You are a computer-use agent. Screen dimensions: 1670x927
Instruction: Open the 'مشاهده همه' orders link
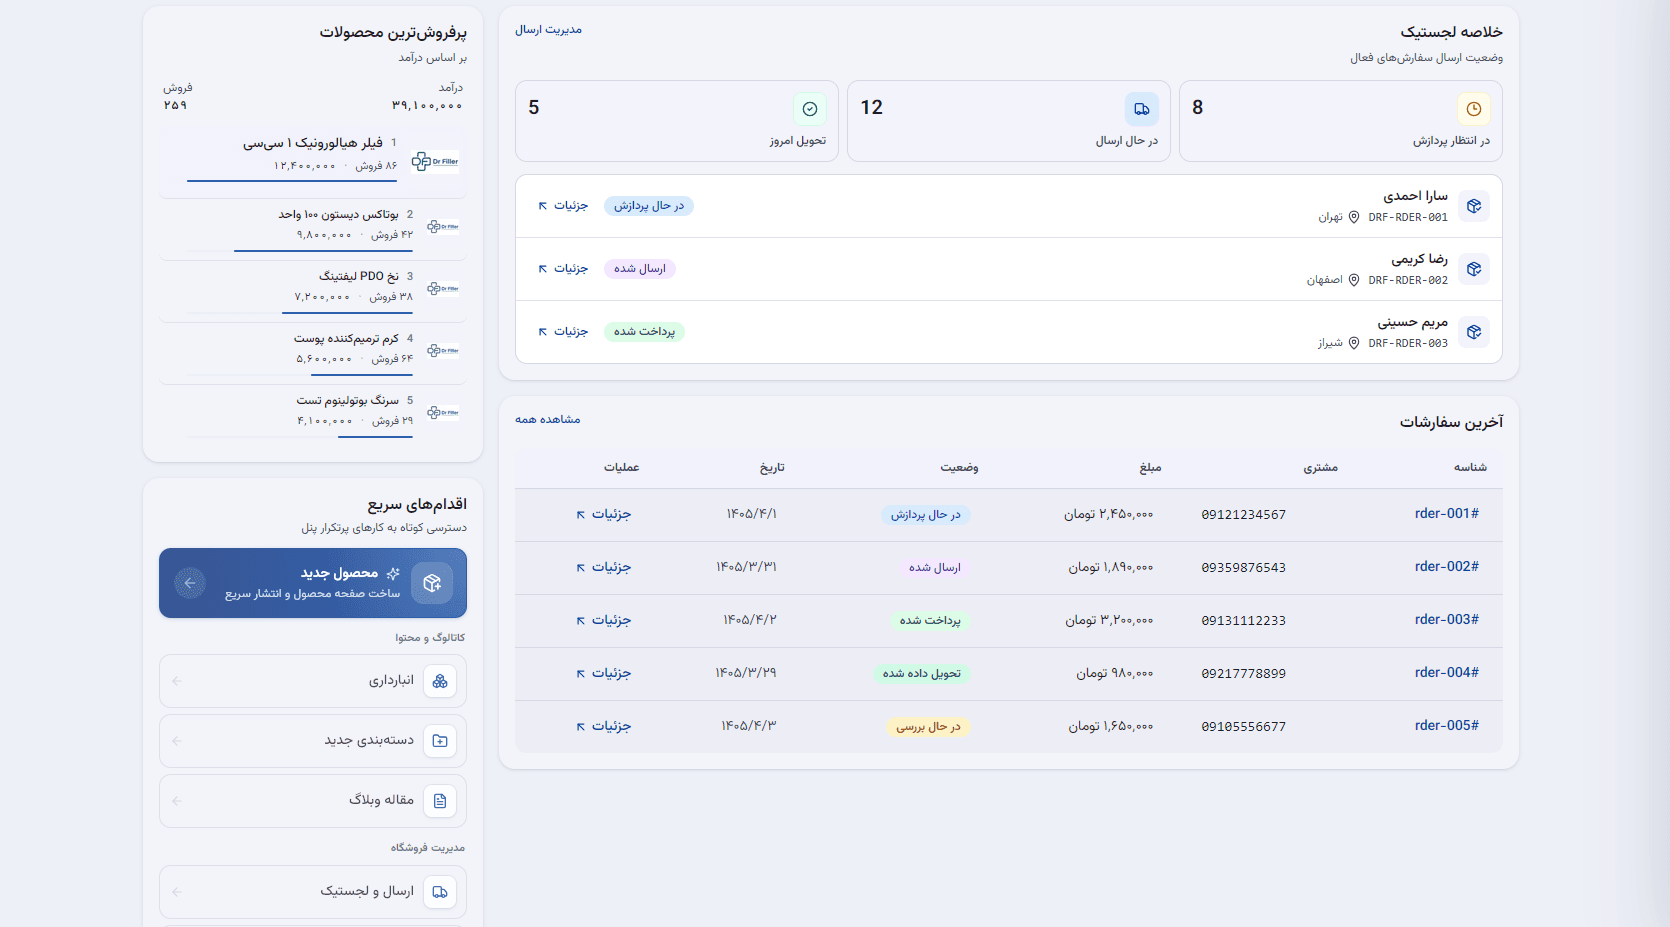pos(547,420)
